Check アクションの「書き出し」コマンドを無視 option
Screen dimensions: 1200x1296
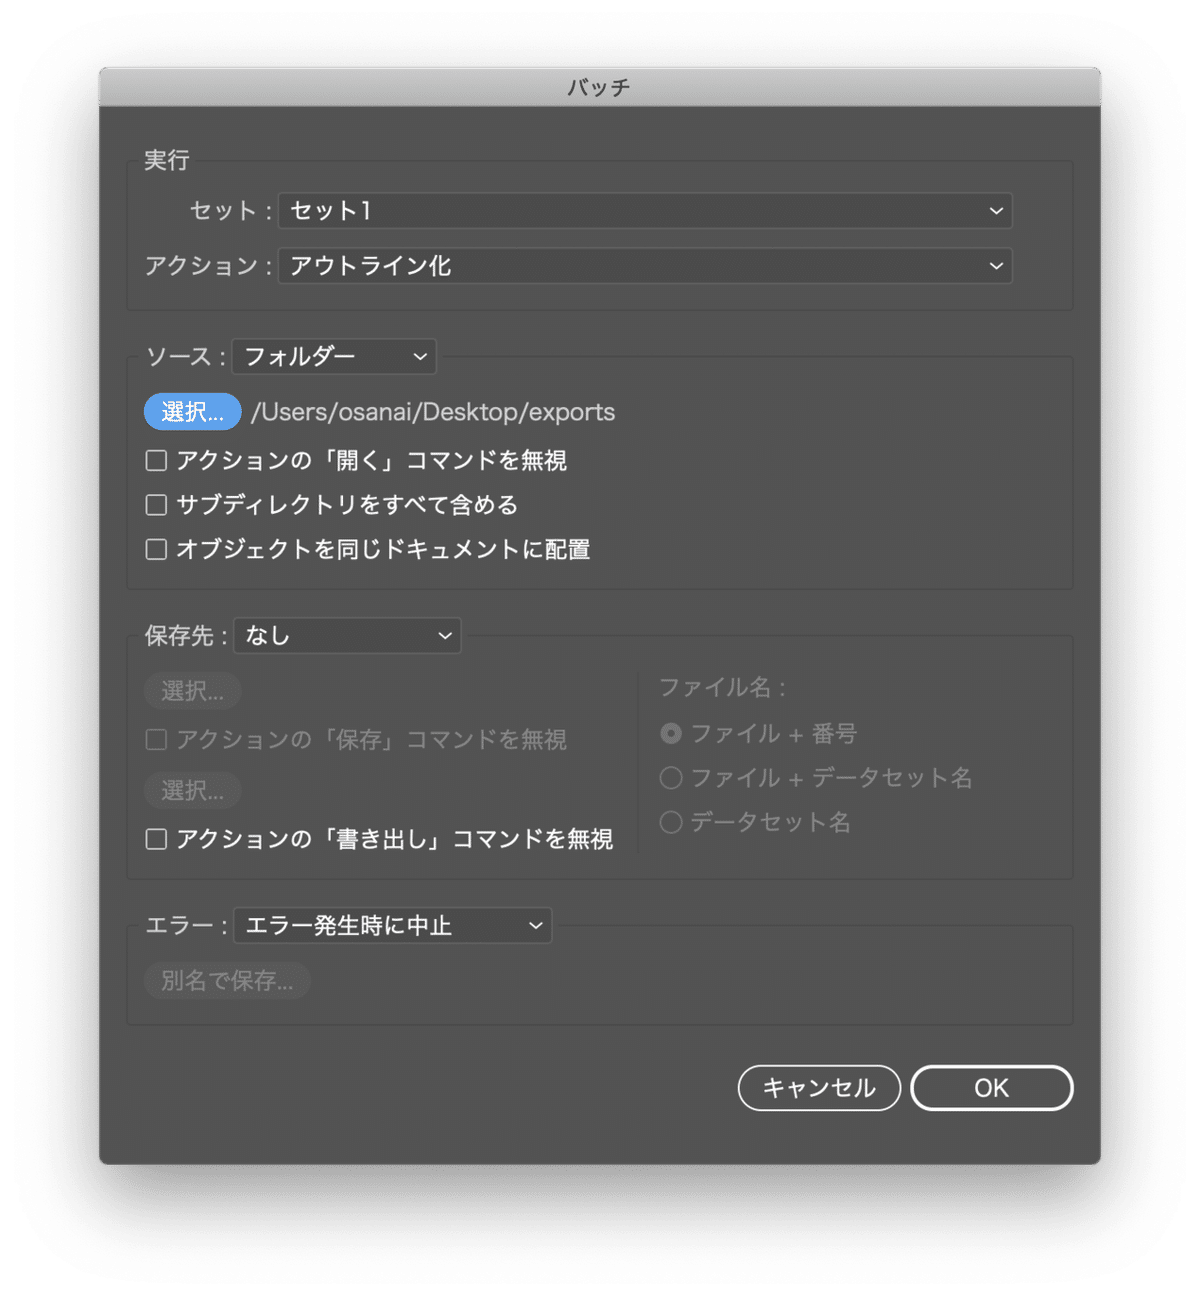coord(156,839)
